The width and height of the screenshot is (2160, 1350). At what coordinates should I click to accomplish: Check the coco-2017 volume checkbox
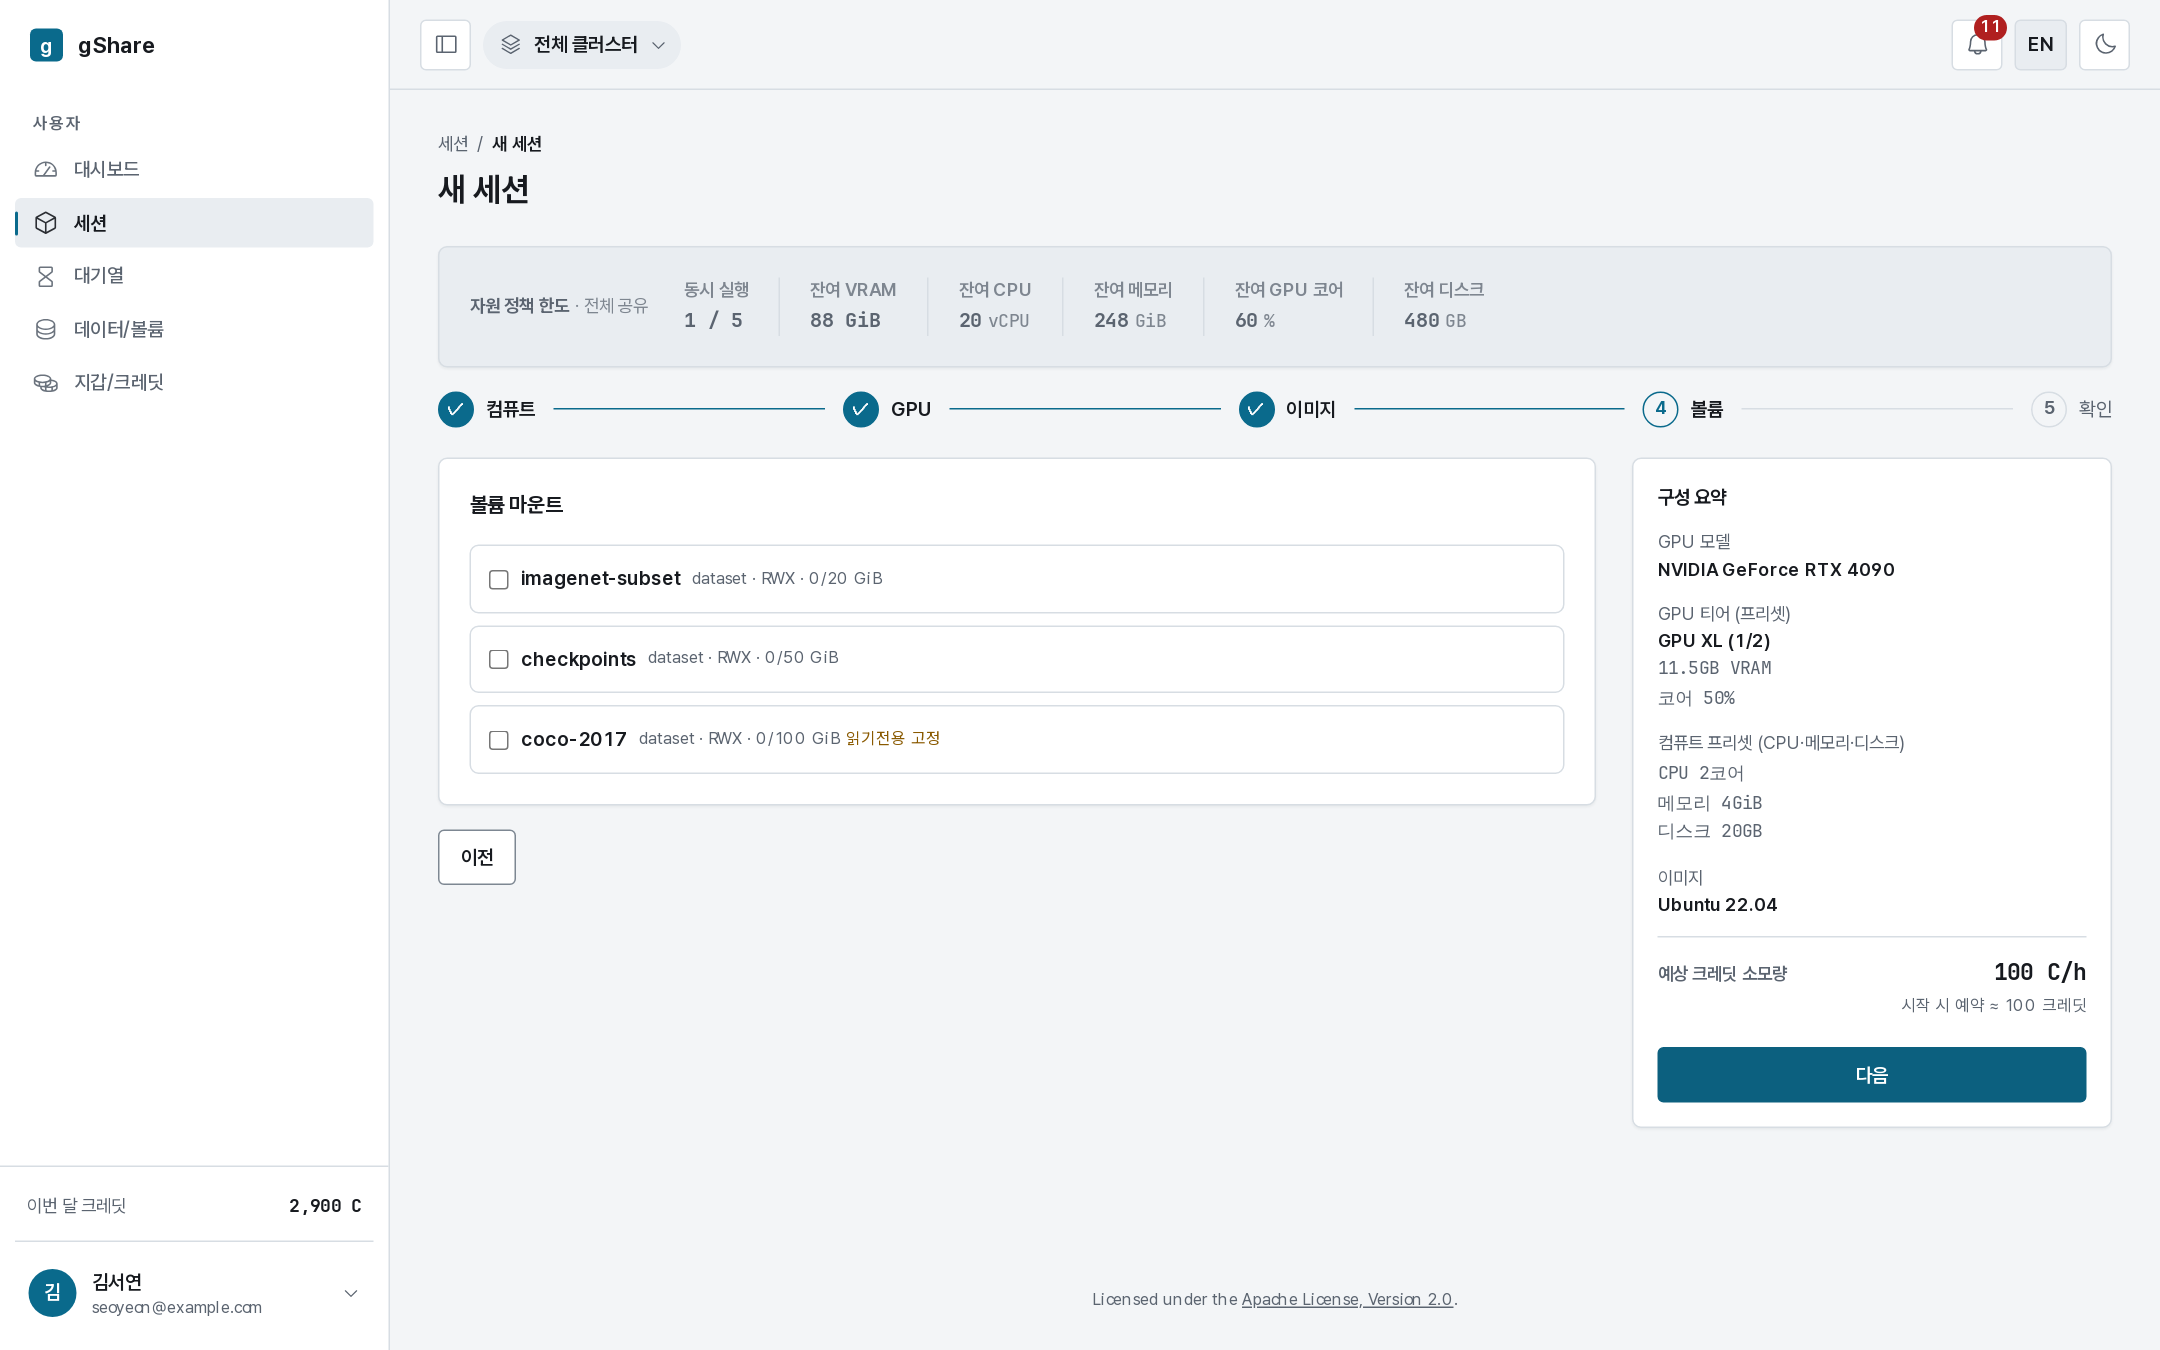point(499,740)
